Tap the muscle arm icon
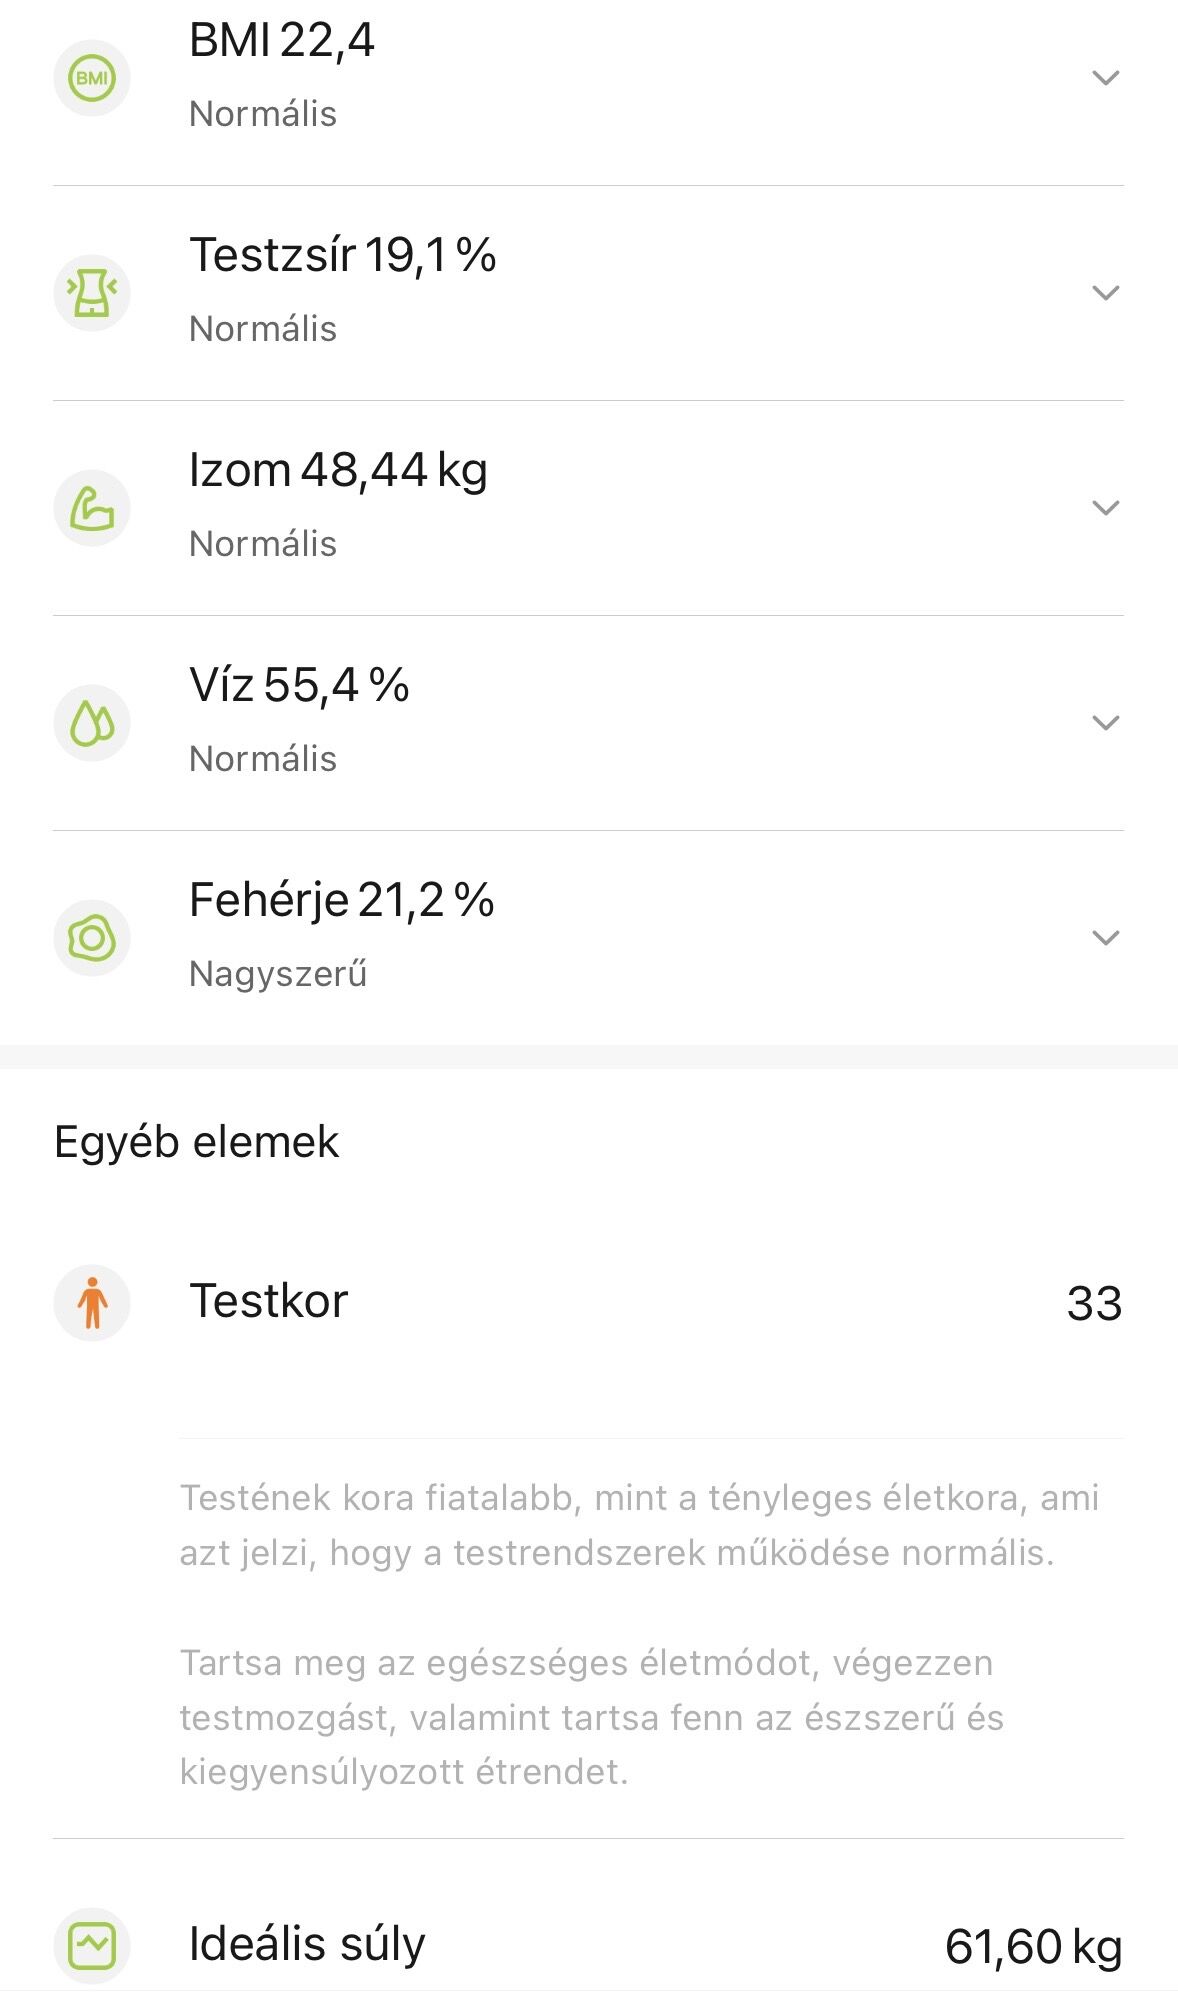The image size is (1178, 2010). (x=92, y=508)
